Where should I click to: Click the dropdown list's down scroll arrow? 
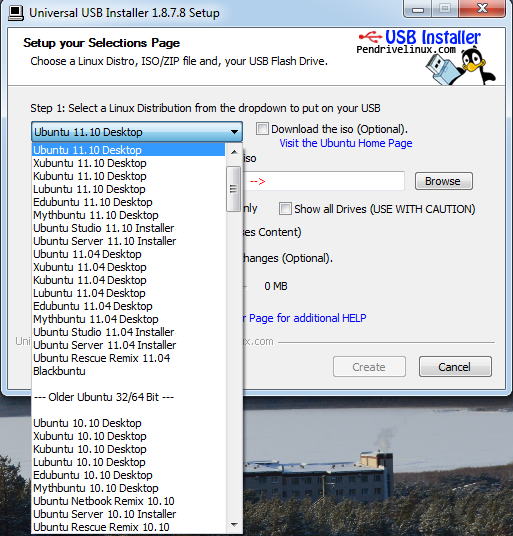[234, 525]
